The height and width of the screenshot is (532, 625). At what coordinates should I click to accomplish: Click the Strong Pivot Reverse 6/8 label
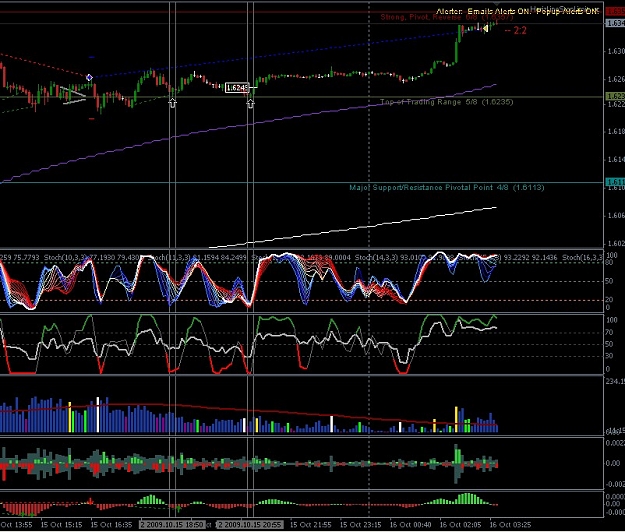(447, 17)
